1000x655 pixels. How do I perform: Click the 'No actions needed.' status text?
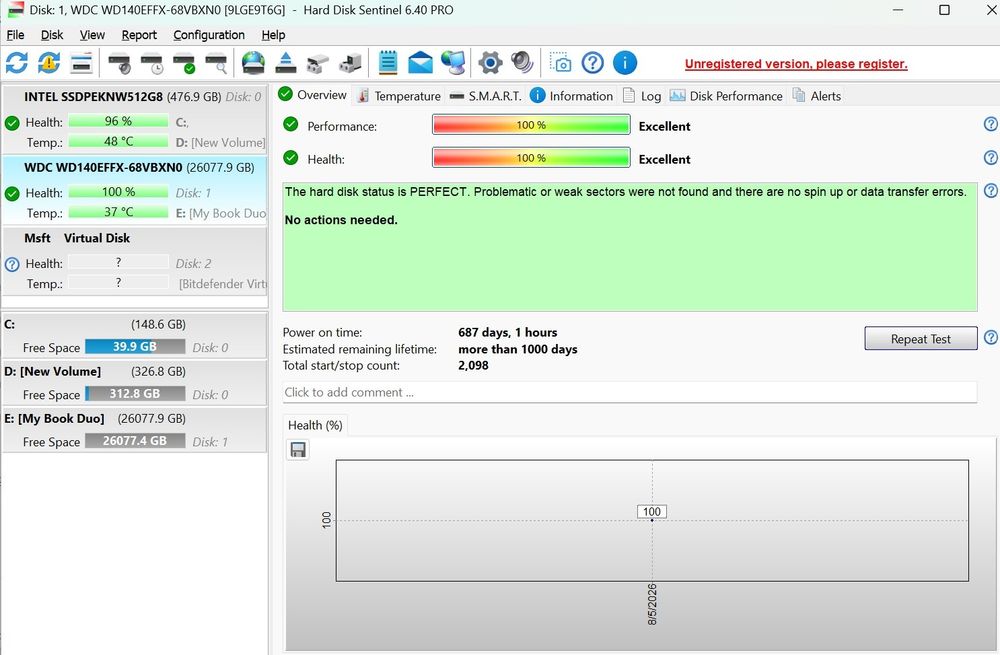tap(341, 220)
